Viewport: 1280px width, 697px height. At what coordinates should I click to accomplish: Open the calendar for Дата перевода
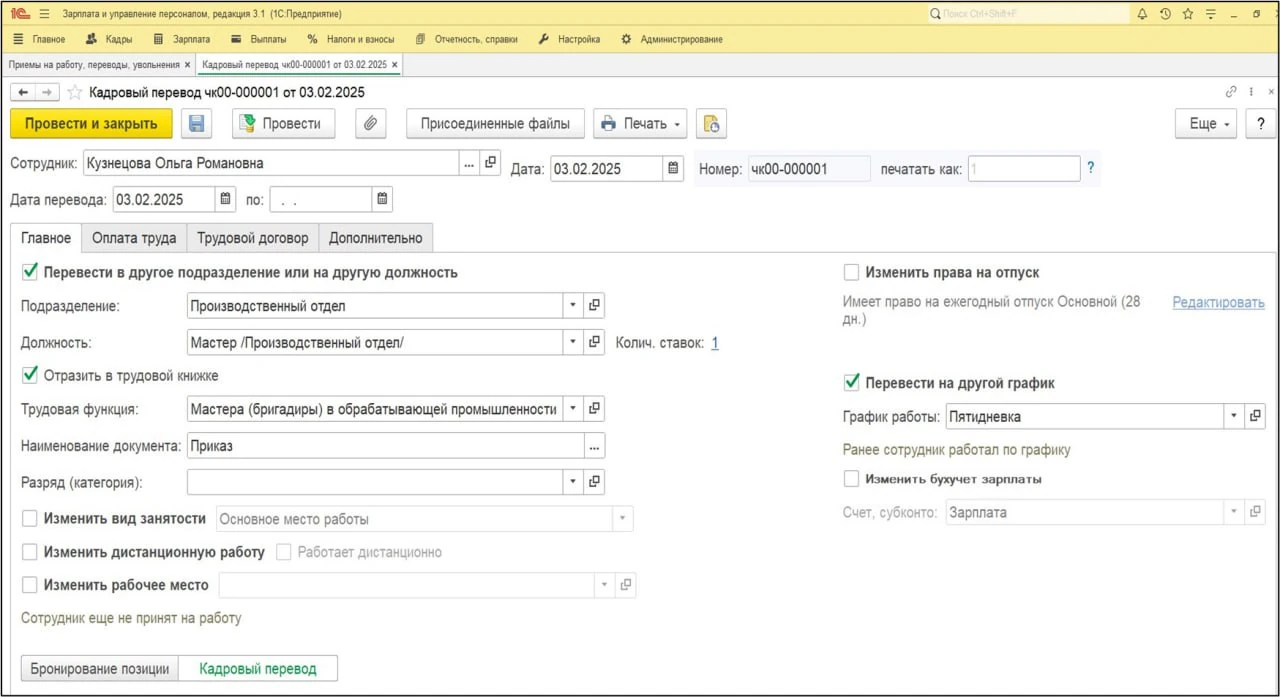click(x=226, y=199)
